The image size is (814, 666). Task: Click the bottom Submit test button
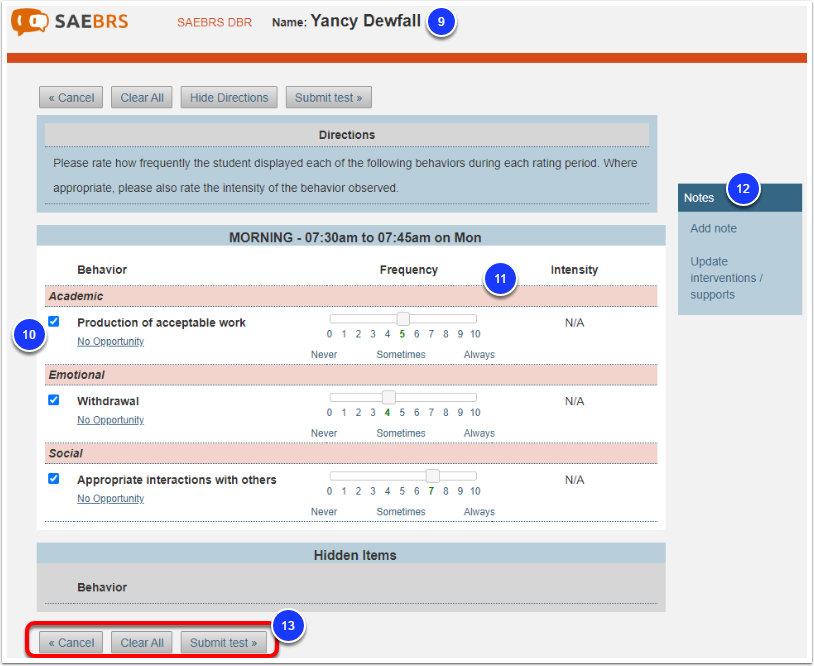pyautogui.click(x=224, y=643)
